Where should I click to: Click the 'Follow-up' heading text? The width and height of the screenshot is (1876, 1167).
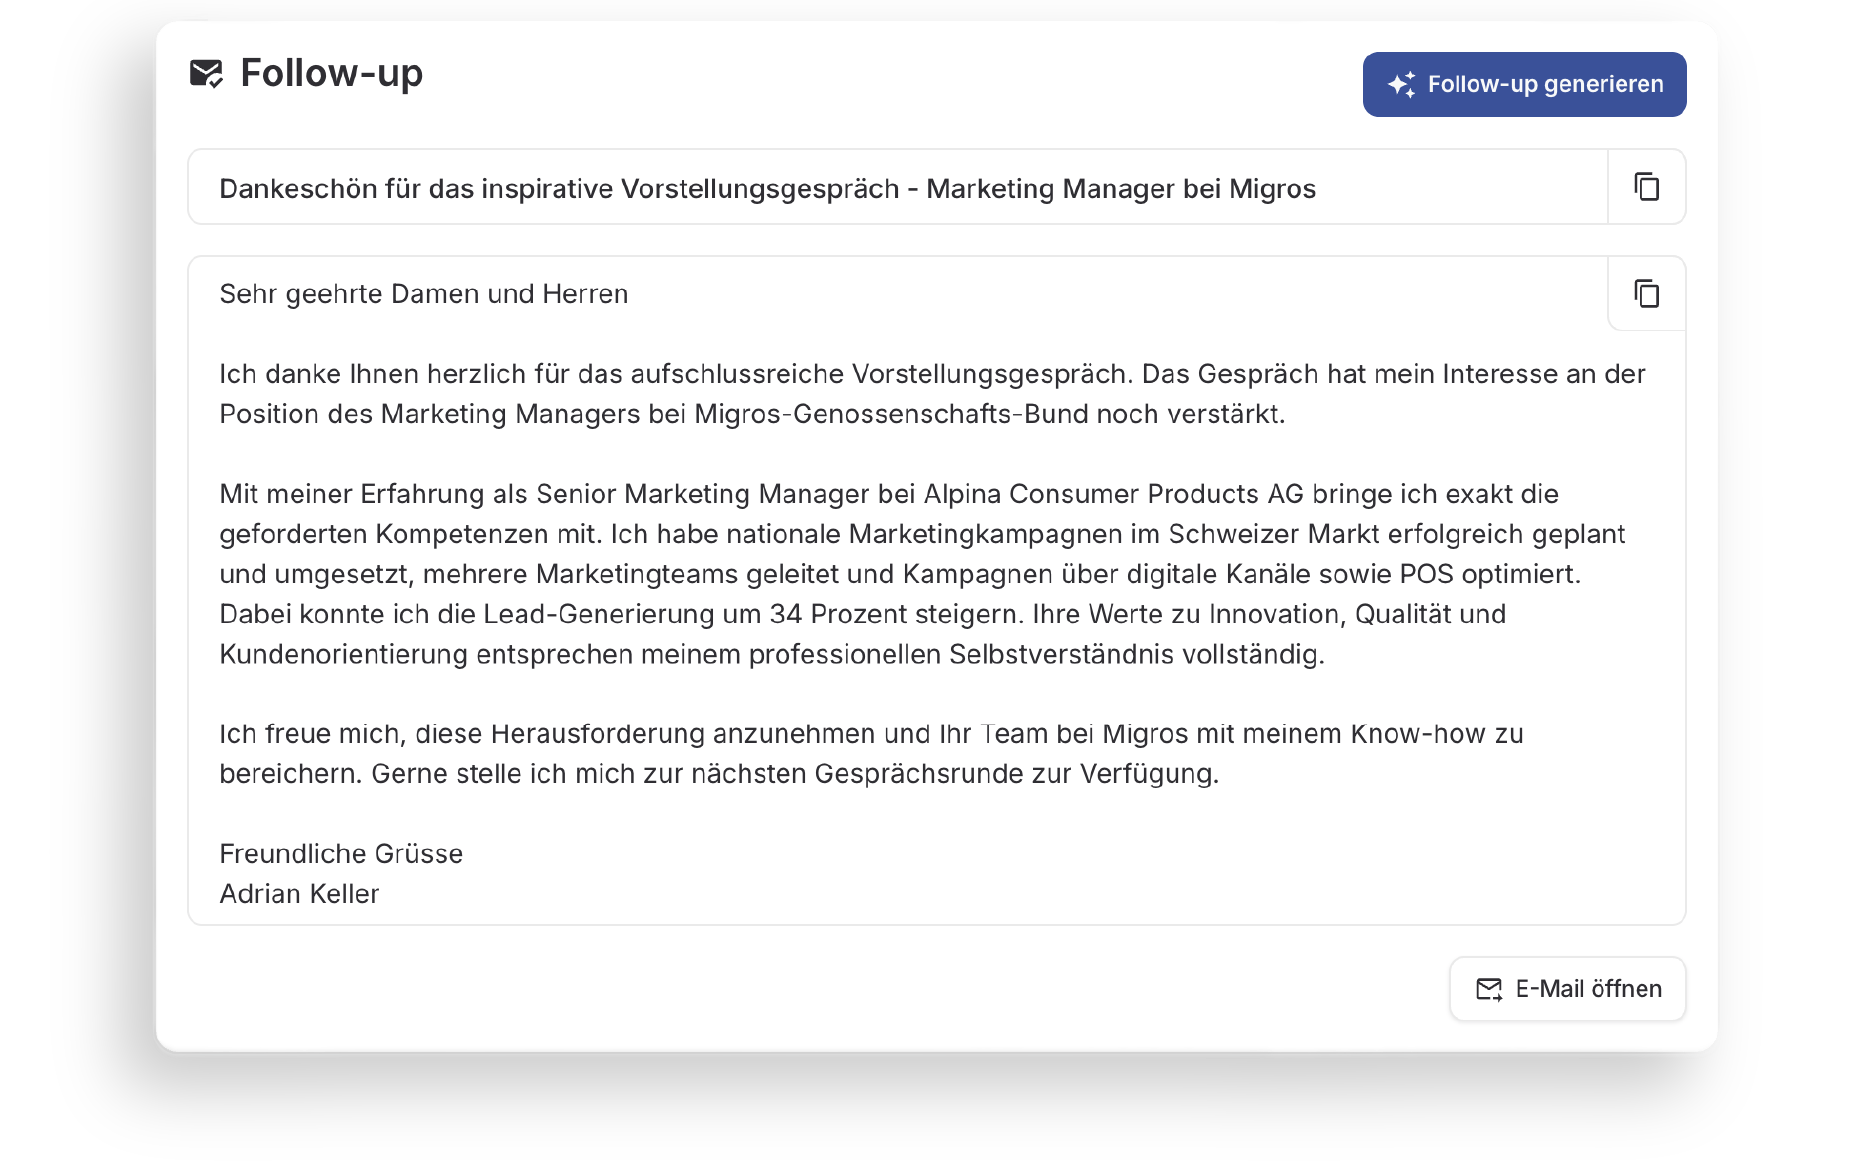331,73
